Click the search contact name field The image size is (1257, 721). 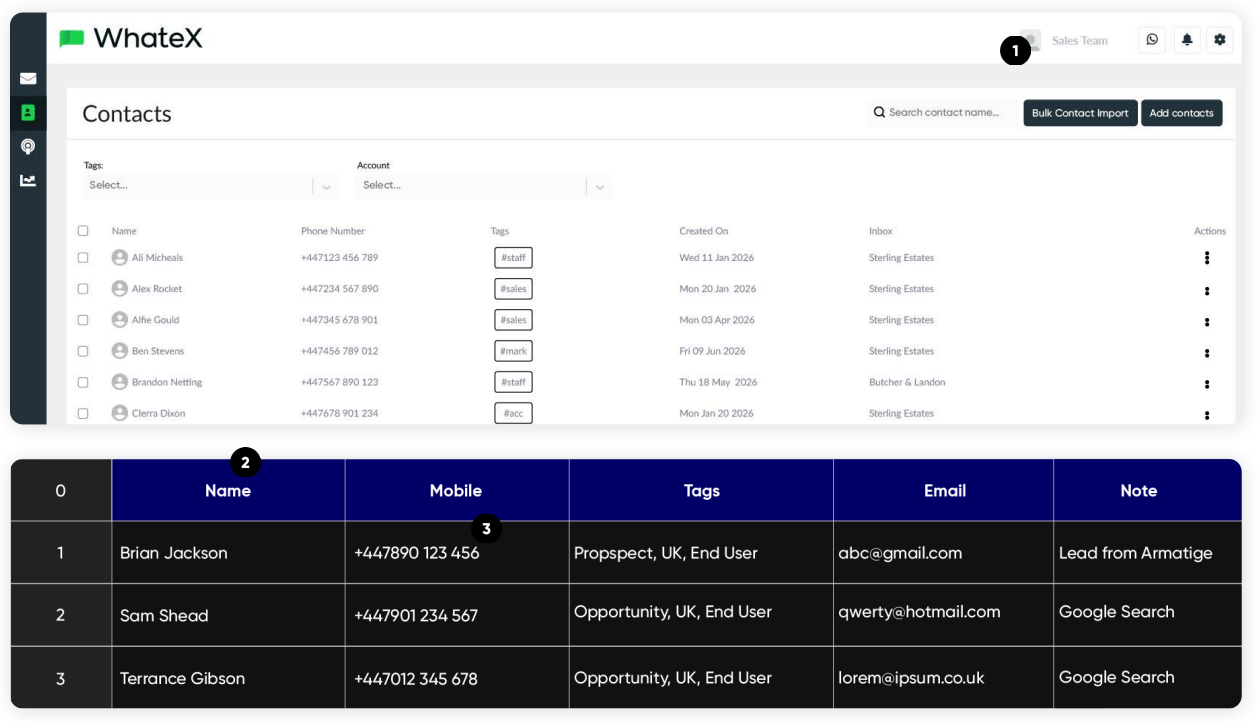pyautogui.click(x=942, y=113)
